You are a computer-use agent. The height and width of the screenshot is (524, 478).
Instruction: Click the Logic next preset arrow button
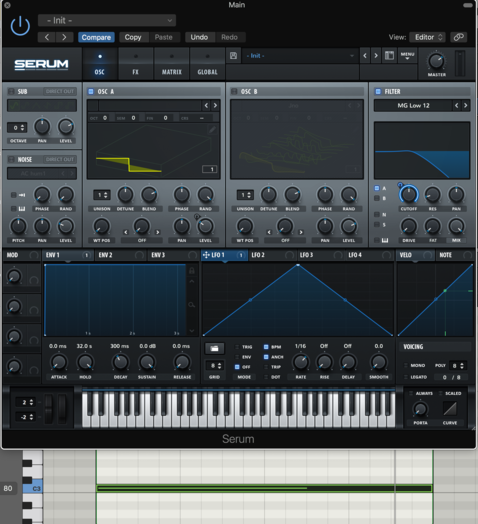click(64, 37)
